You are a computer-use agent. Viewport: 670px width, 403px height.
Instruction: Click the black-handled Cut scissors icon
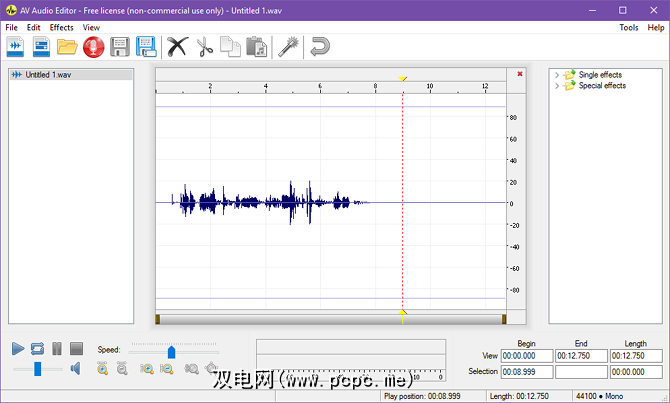177,46
